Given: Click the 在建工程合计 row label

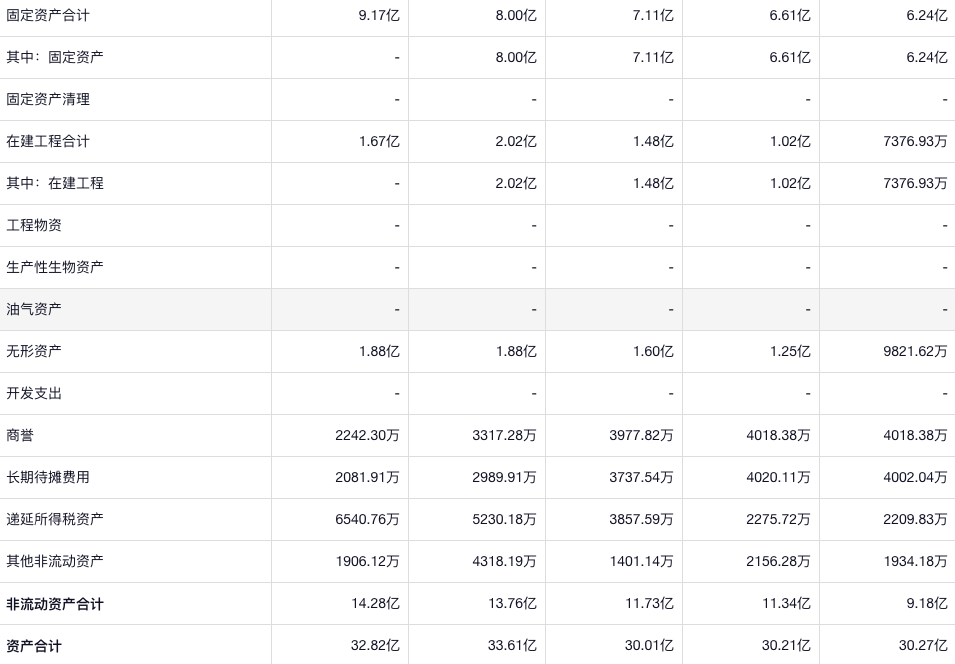Looking at the screenshot, I should point(48,141).
